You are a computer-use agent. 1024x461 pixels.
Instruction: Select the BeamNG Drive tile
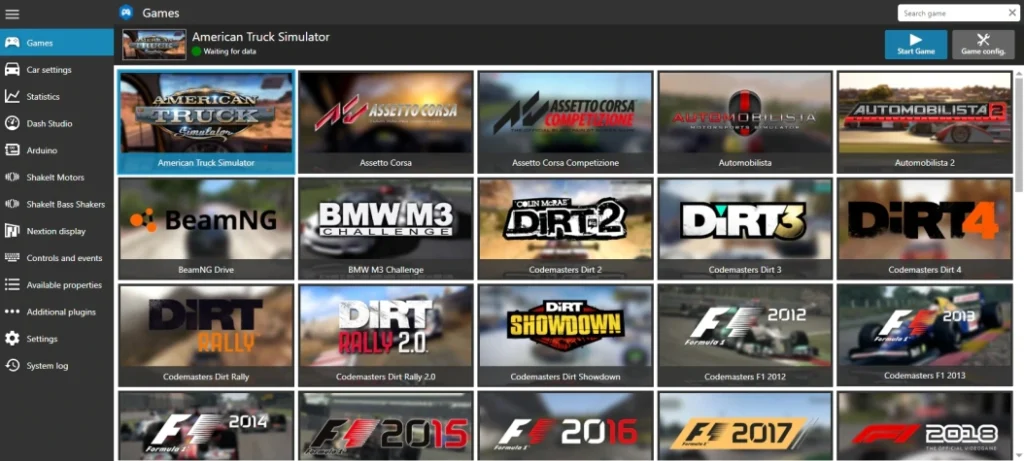click(206, 229)
